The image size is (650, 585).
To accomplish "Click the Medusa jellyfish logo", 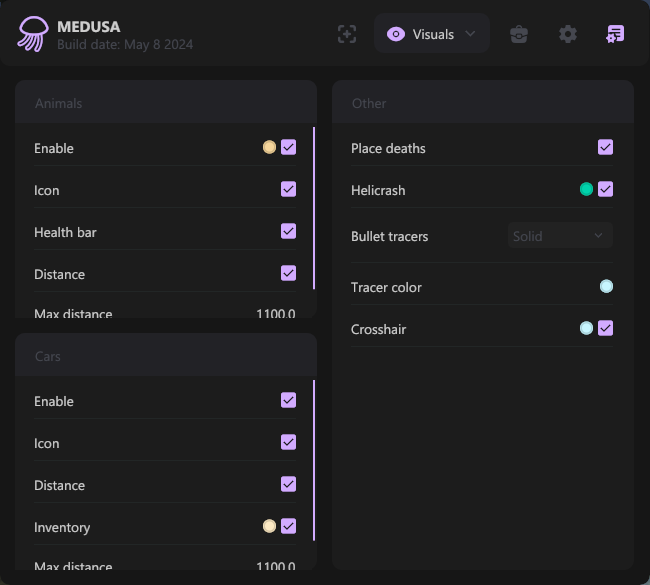I will tap(32, 34).
